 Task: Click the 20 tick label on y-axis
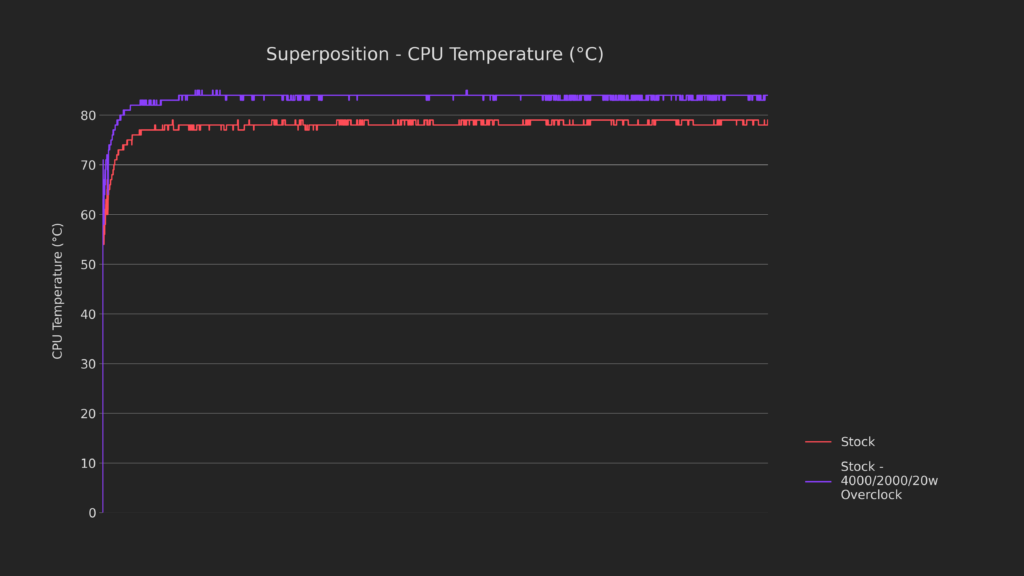click(88, 414)
